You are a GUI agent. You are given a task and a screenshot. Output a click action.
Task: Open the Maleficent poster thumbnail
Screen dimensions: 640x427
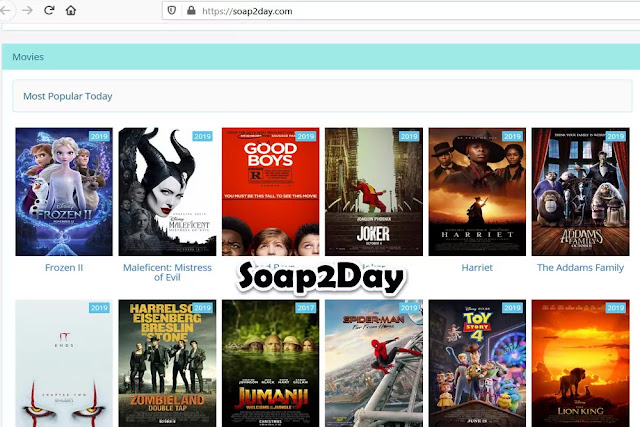(x=167, y=192)
